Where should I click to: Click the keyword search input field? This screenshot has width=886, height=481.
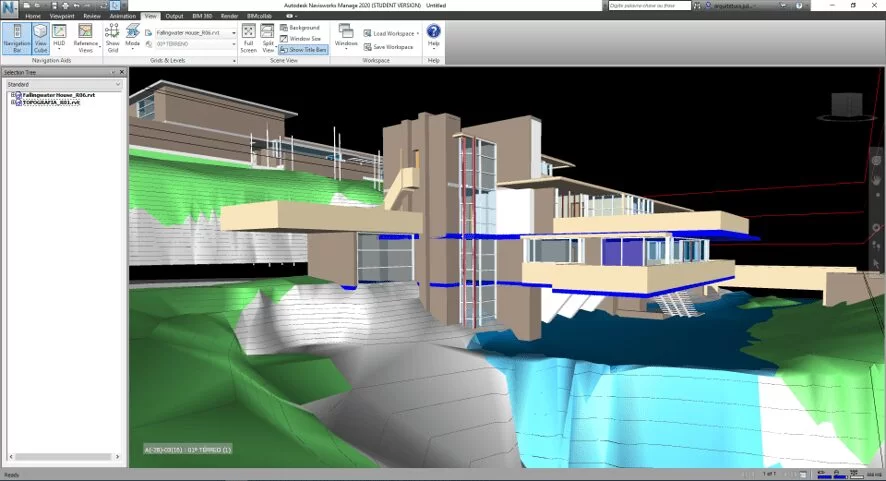click(649, 6)
